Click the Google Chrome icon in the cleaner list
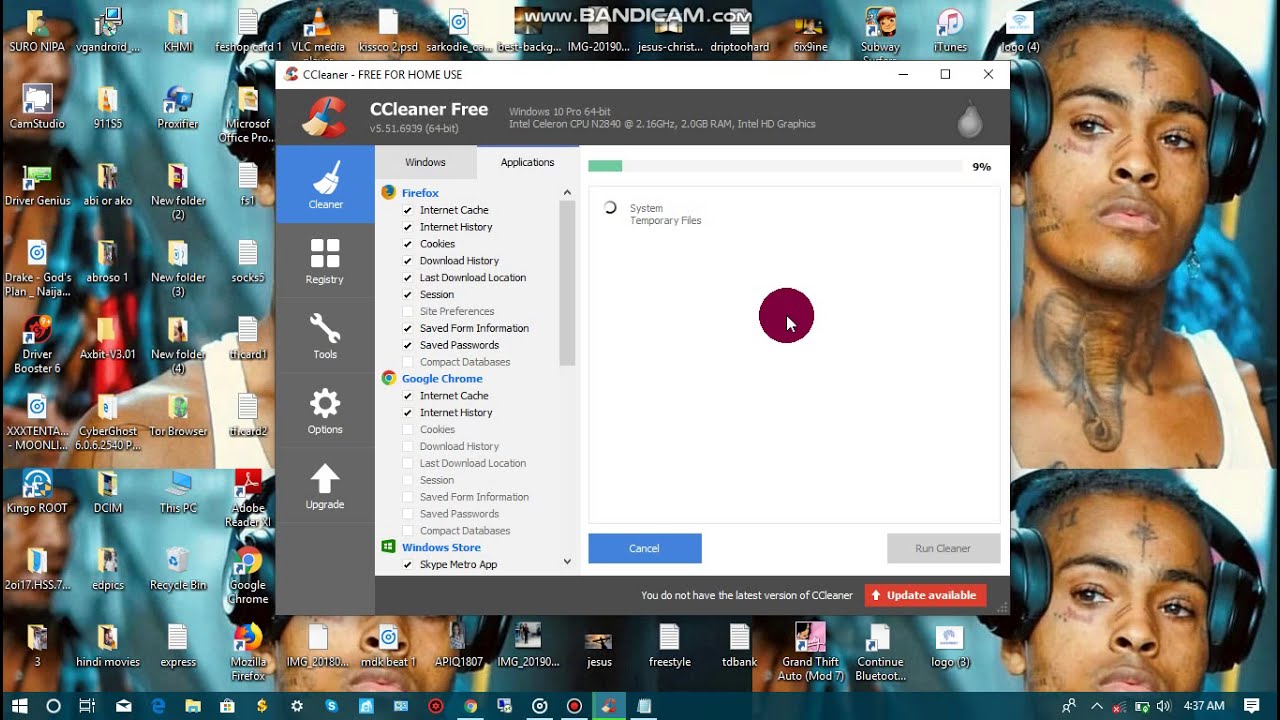This screenshot has height=720, width=1280. coord(389,378)
